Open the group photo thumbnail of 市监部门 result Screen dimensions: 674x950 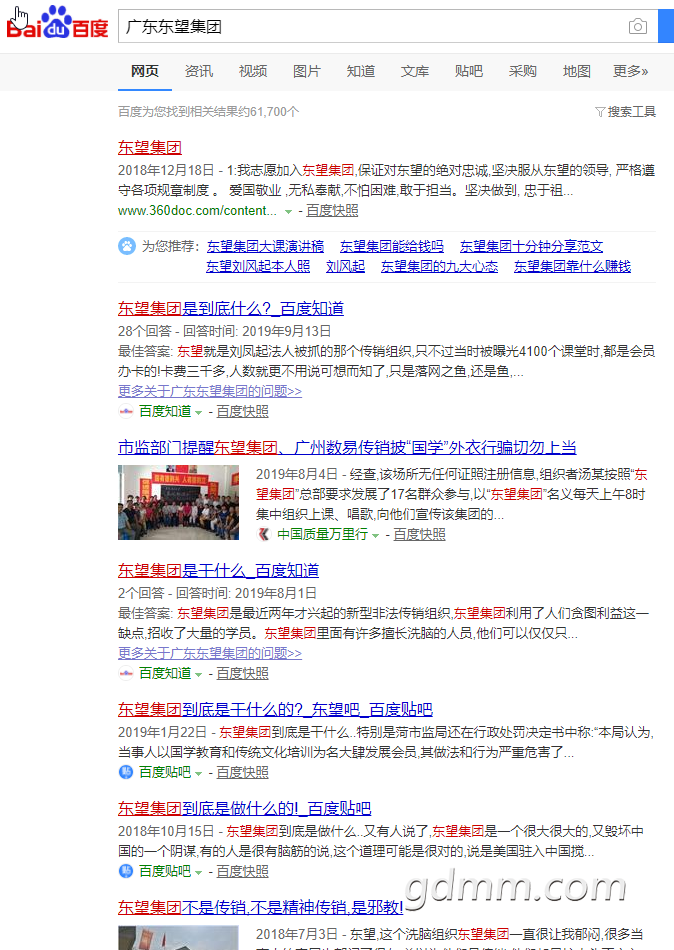(x=179, y=502)
